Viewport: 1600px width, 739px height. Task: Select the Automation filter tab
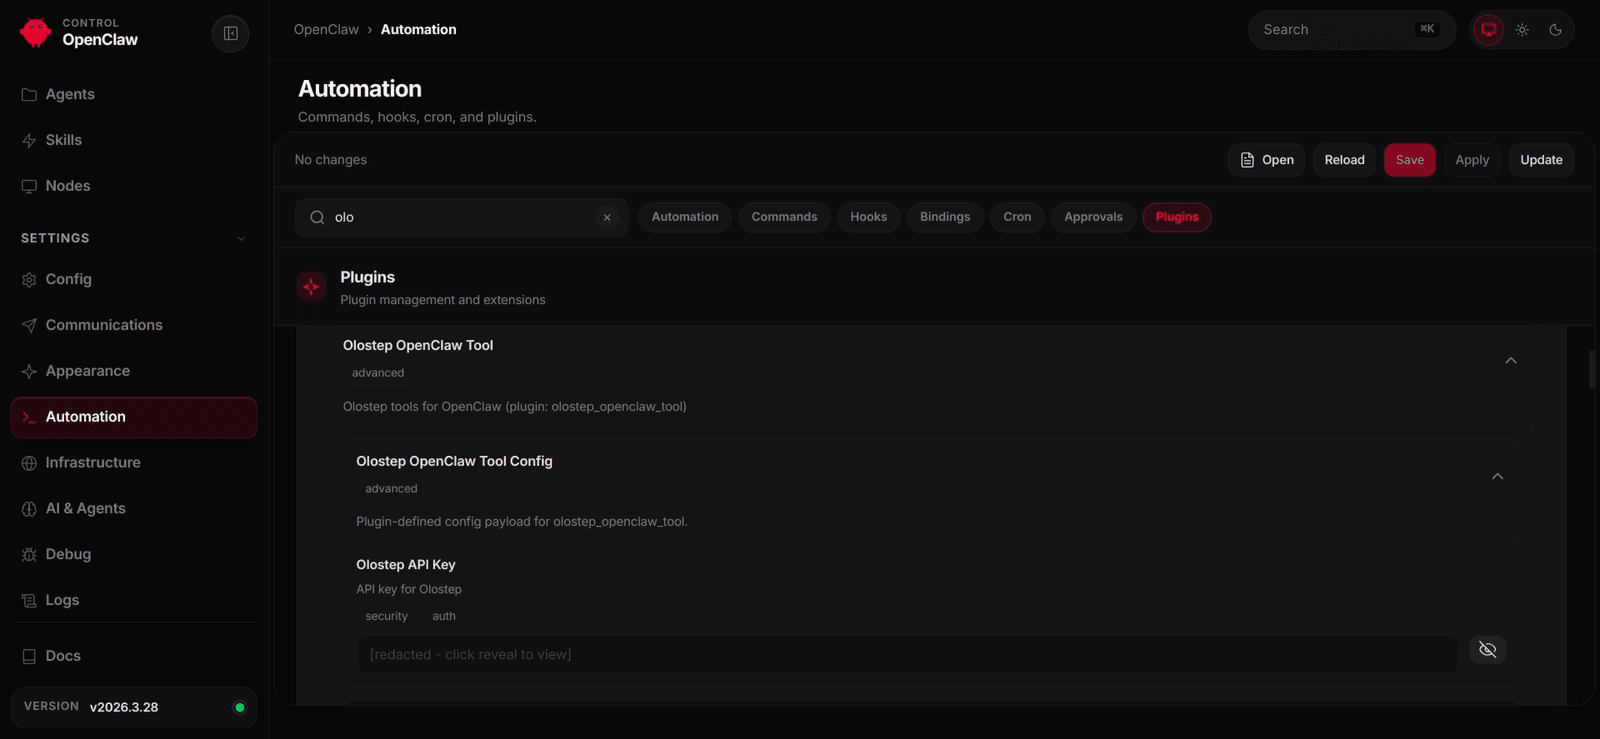(x=685, y=217)
